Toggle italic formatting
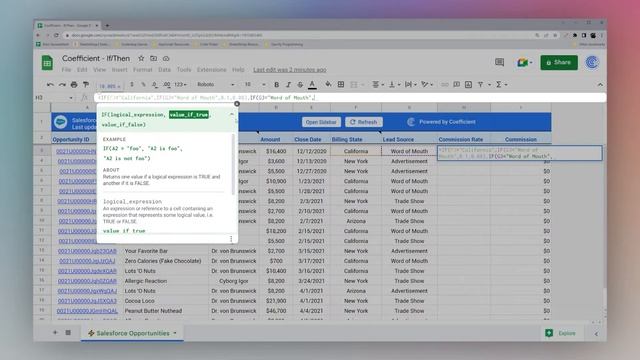This screenshot has width=640, height=360. click(288, 84)
